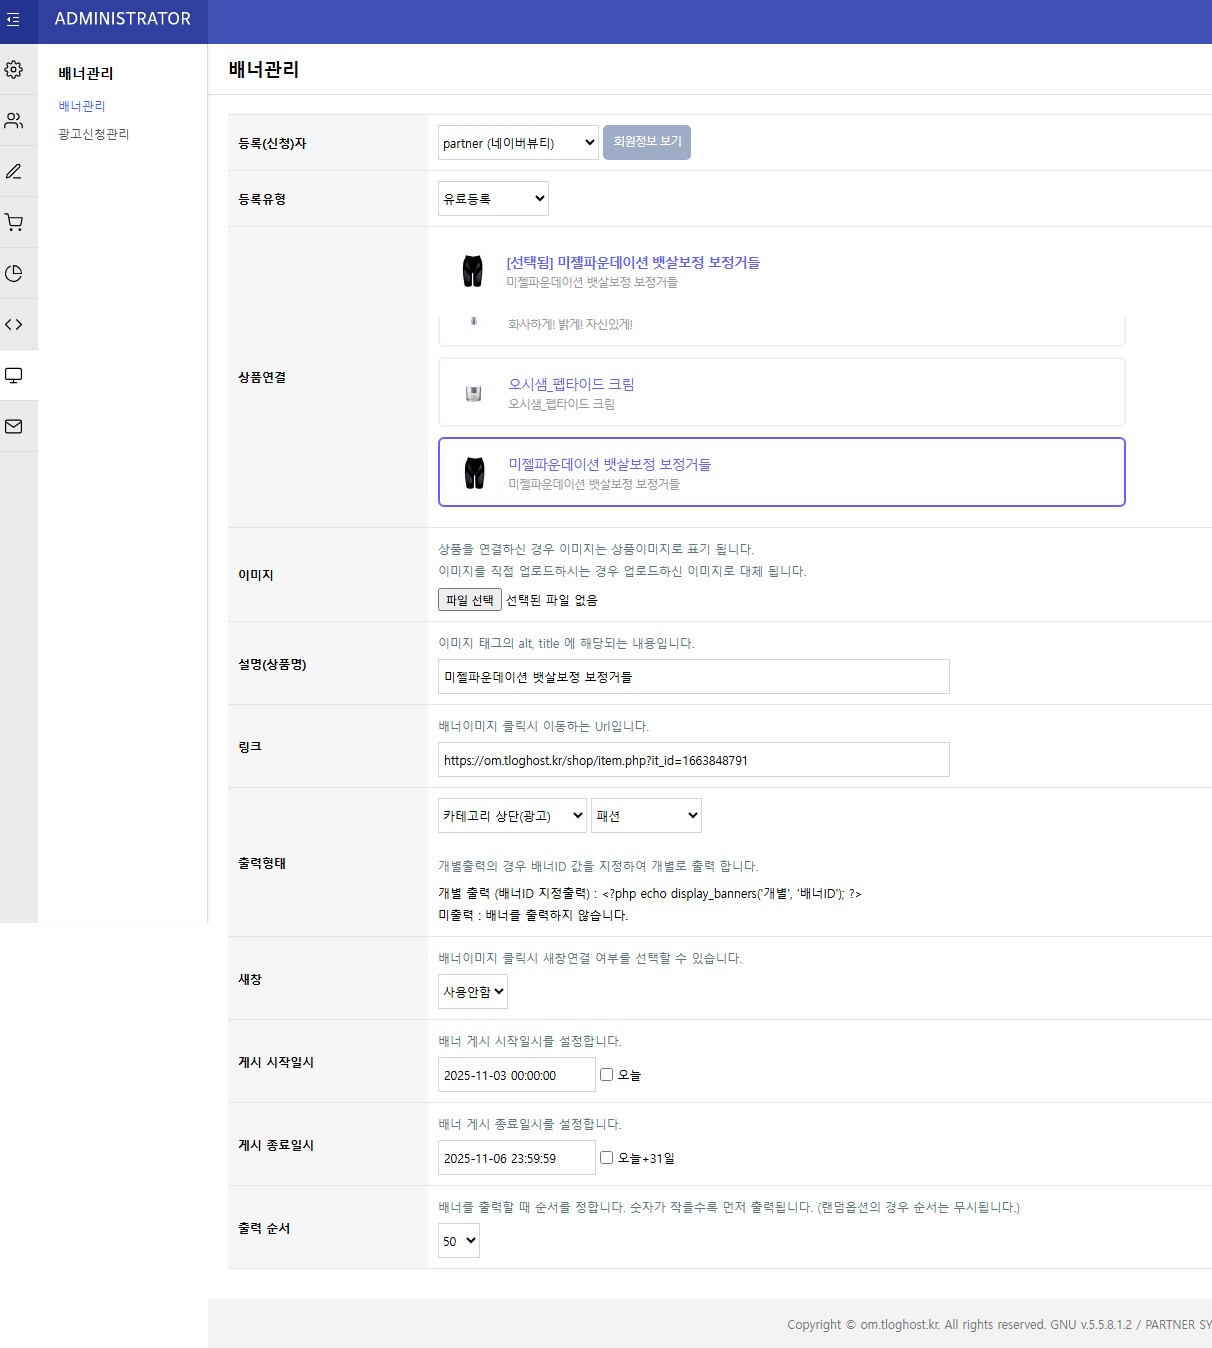Click the shopping cart icon
The image size is (1212, 1348).
pos(15,222)
